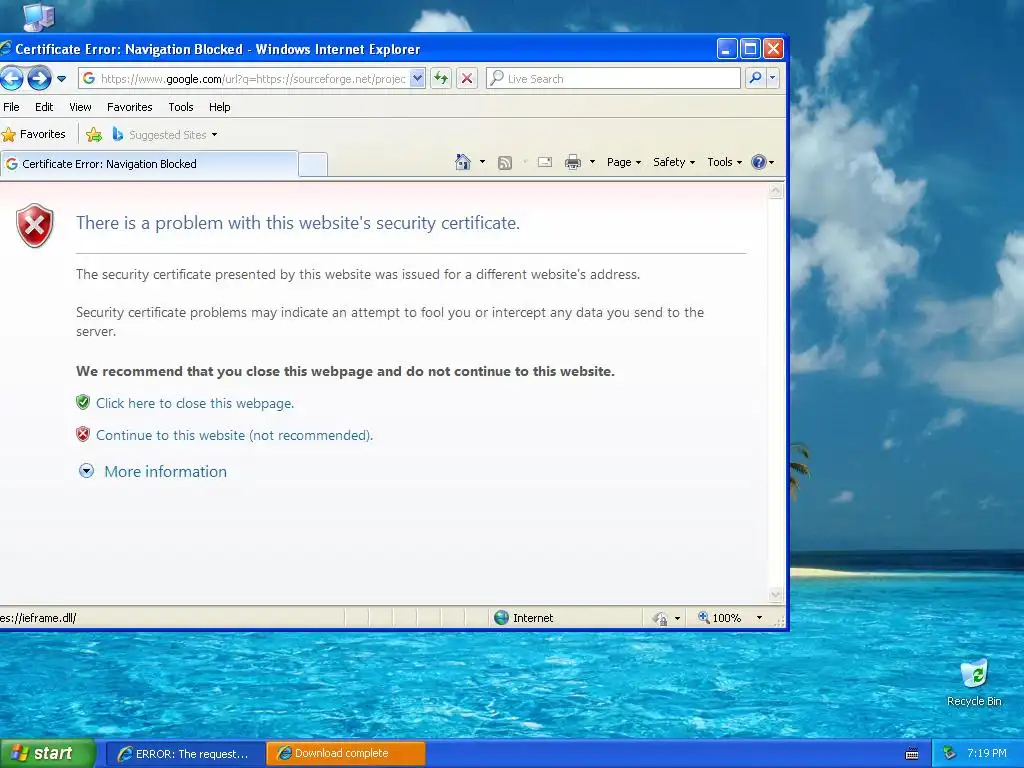Click the address bar URL field
This screenshot has width=1024, height=768.
click(x=252, y=79)
